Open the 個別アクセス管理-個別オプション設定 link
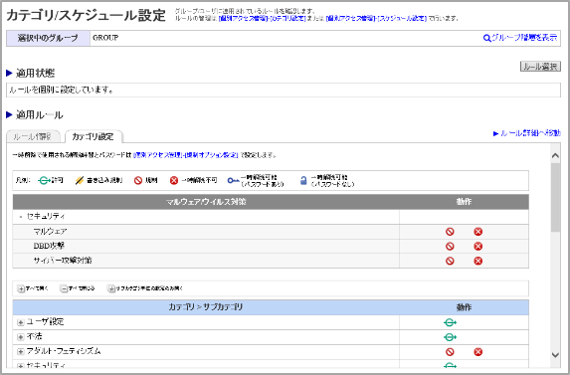 pyautogui.click(x=186, y=155)
